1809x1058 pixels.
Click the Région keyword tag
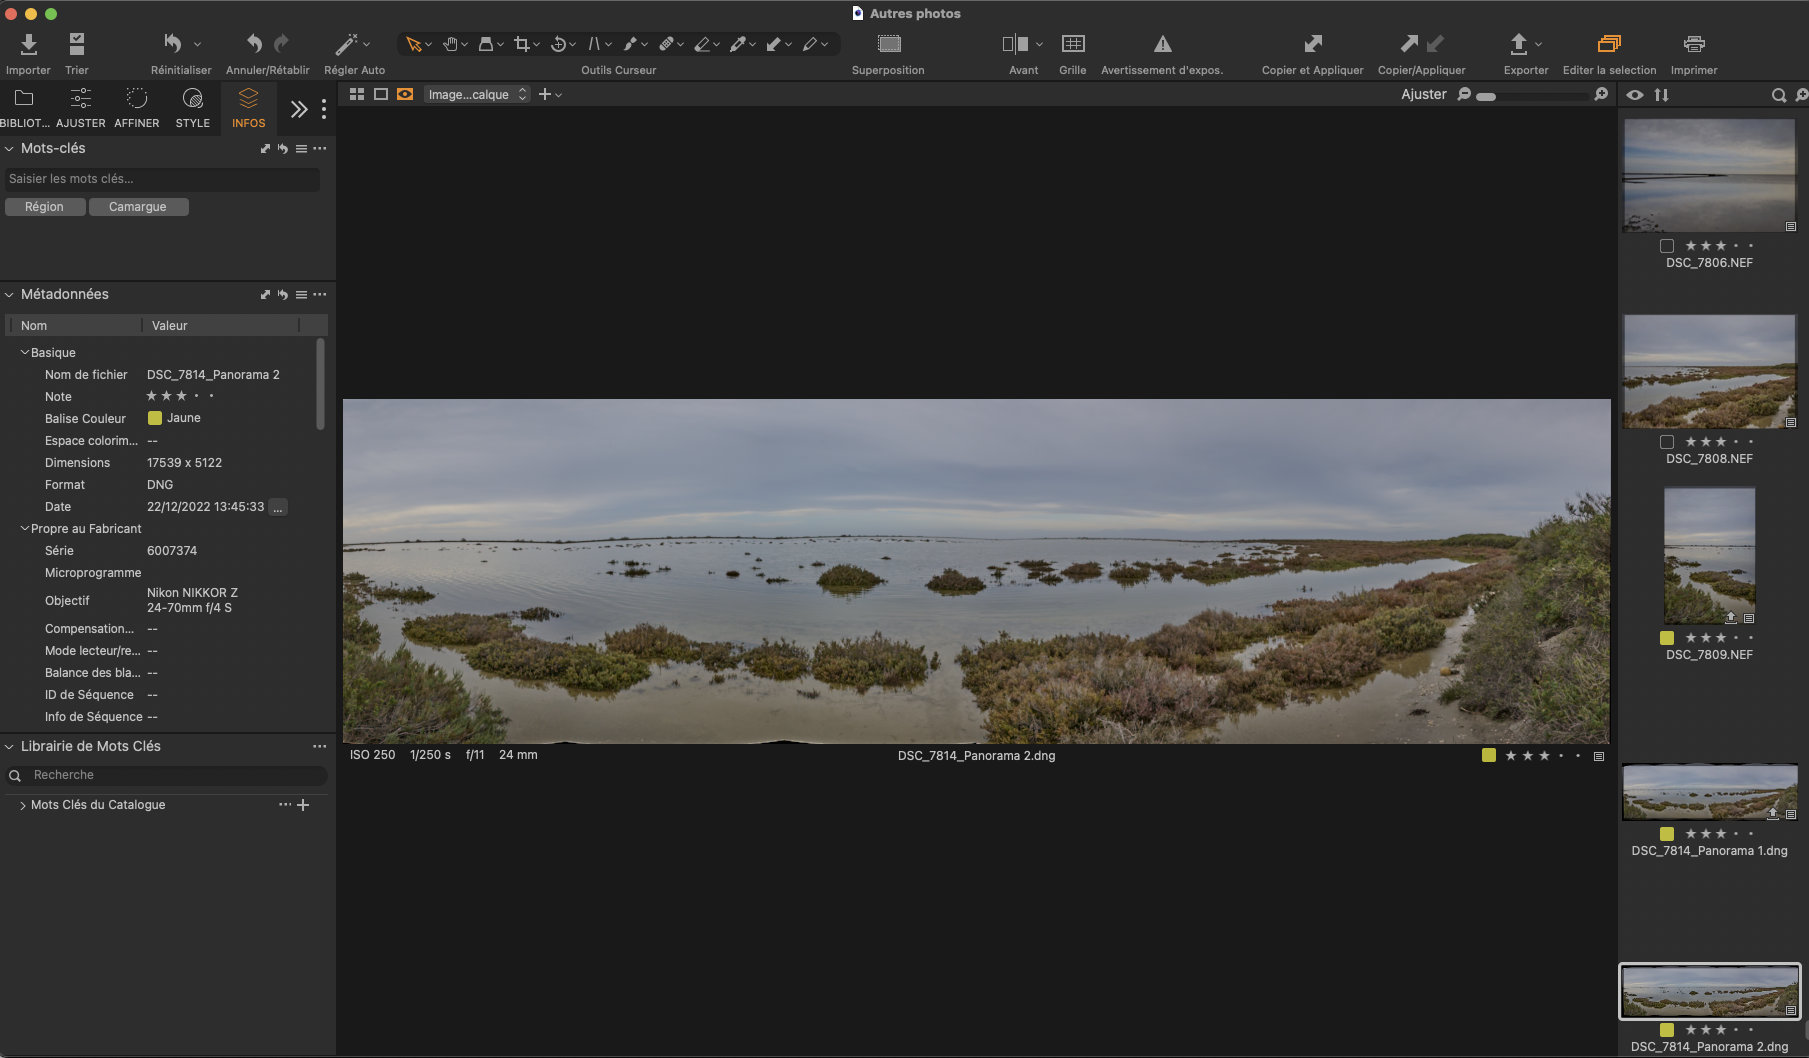click(44, 207)
